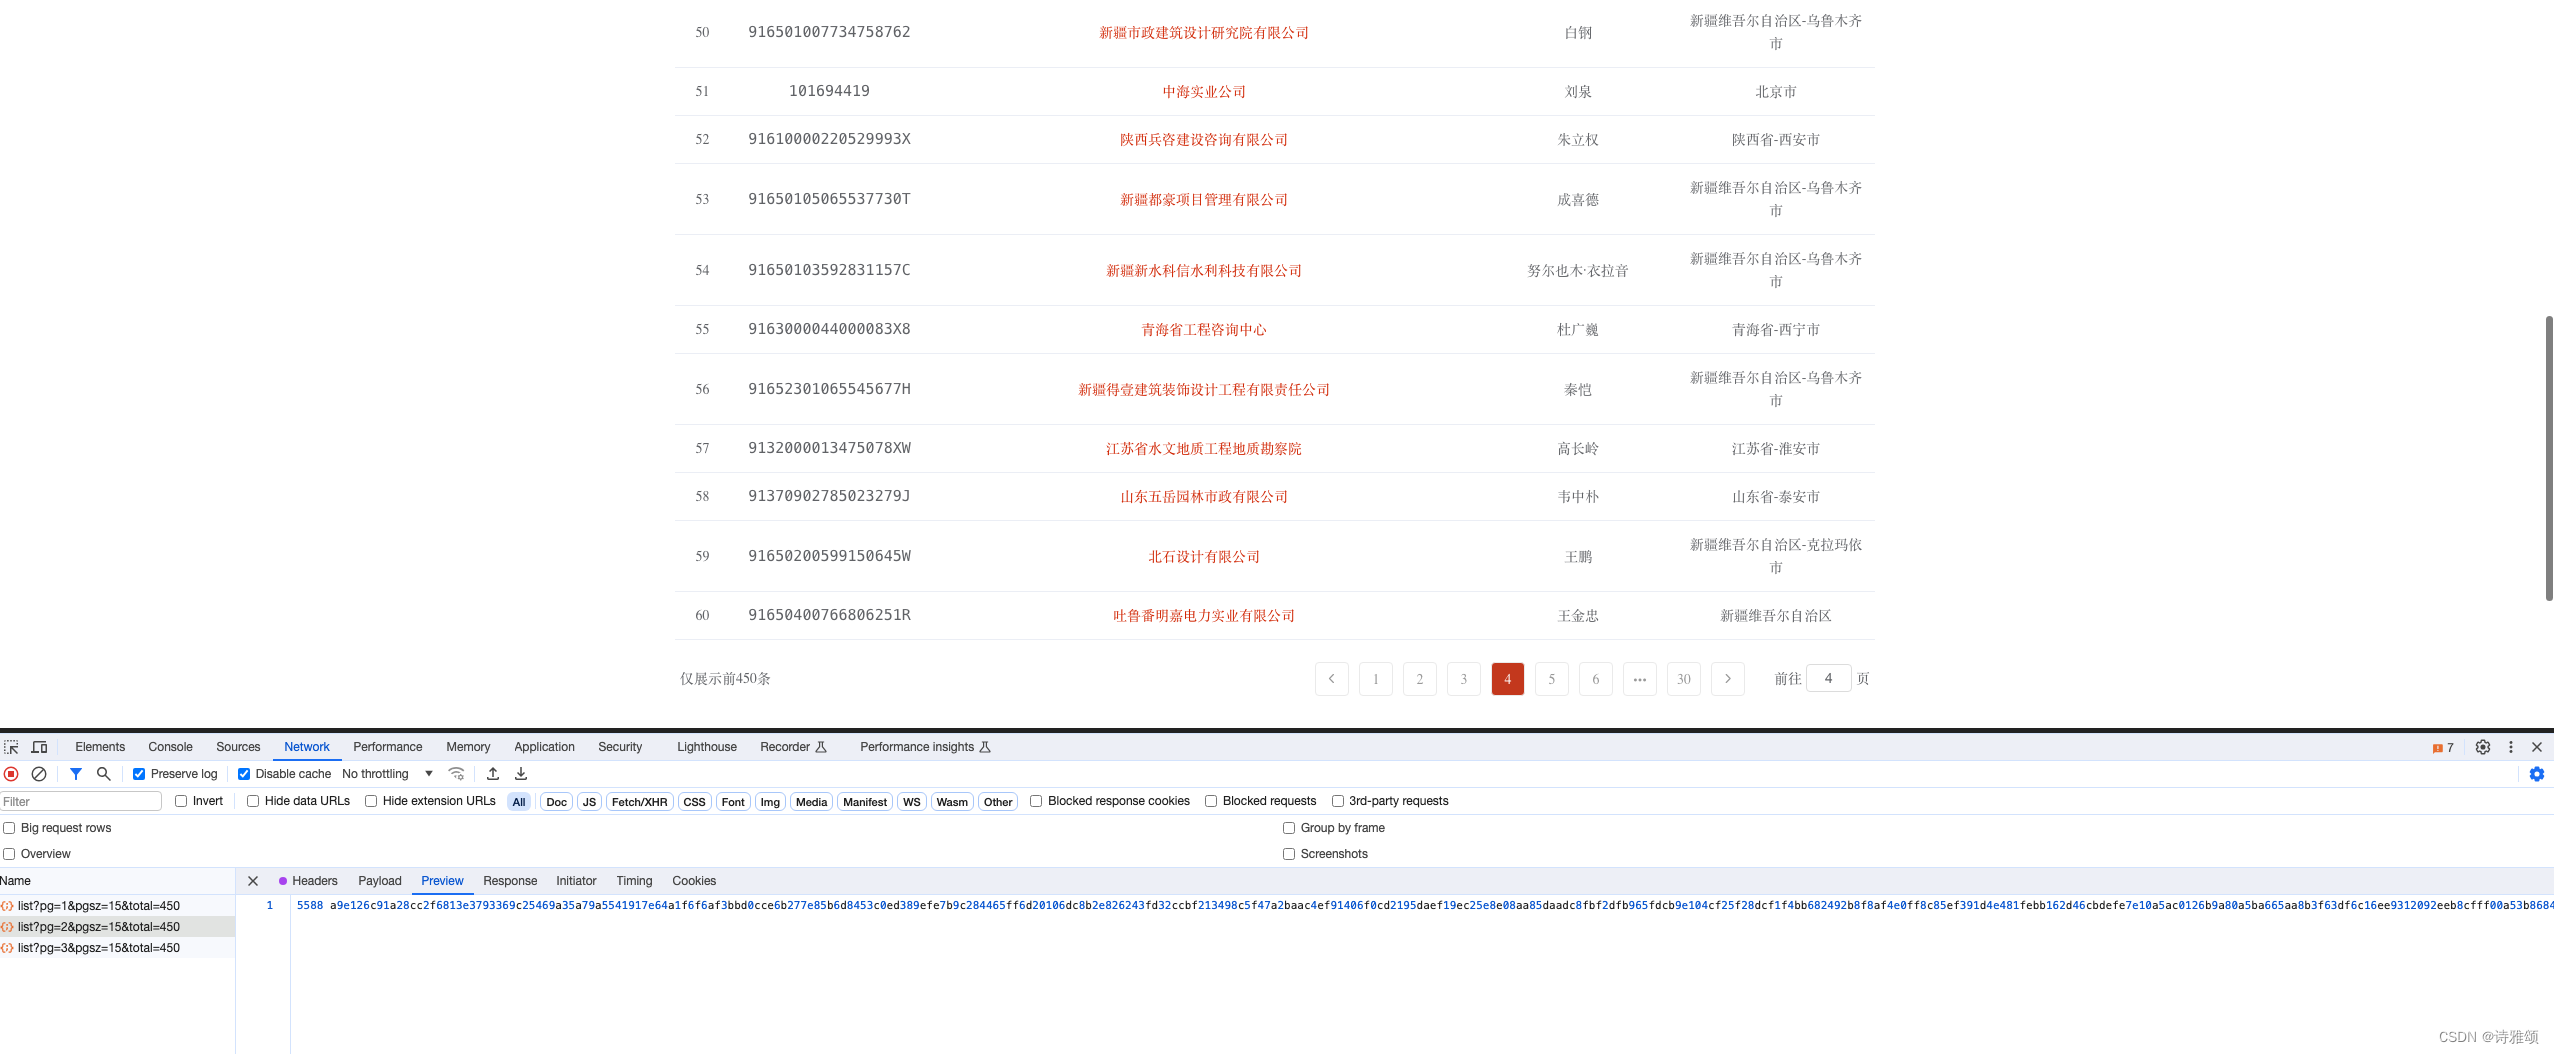Open the Performance insights tab
2554x1054 pixels.
[x=924, y=747]
